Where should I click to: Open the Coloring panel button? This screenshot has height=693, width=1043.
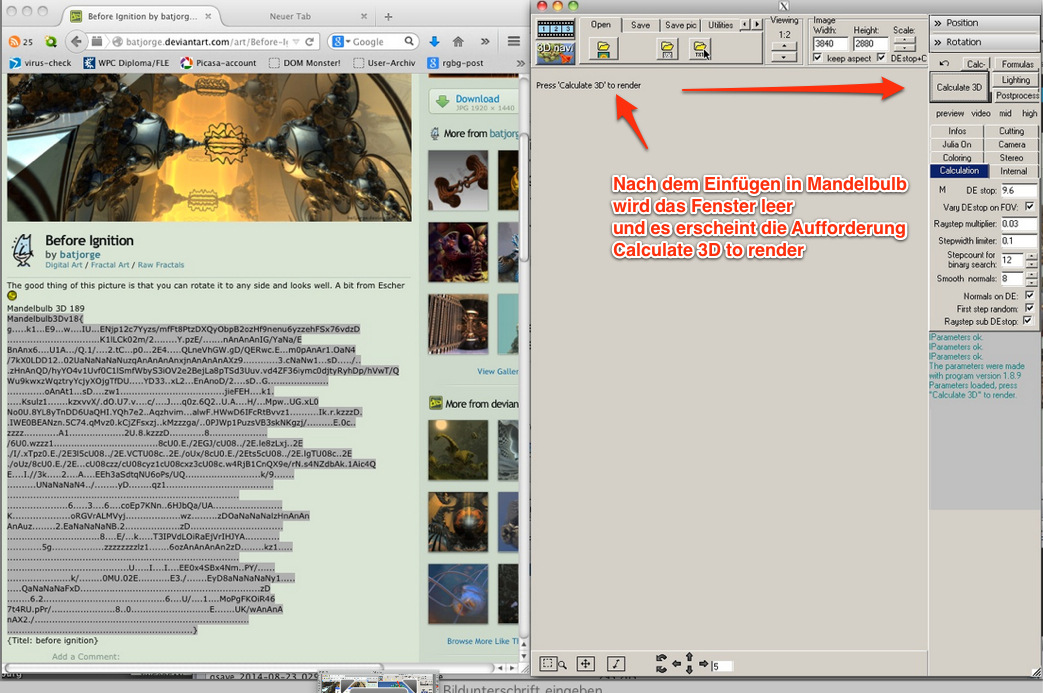(957, 158)
